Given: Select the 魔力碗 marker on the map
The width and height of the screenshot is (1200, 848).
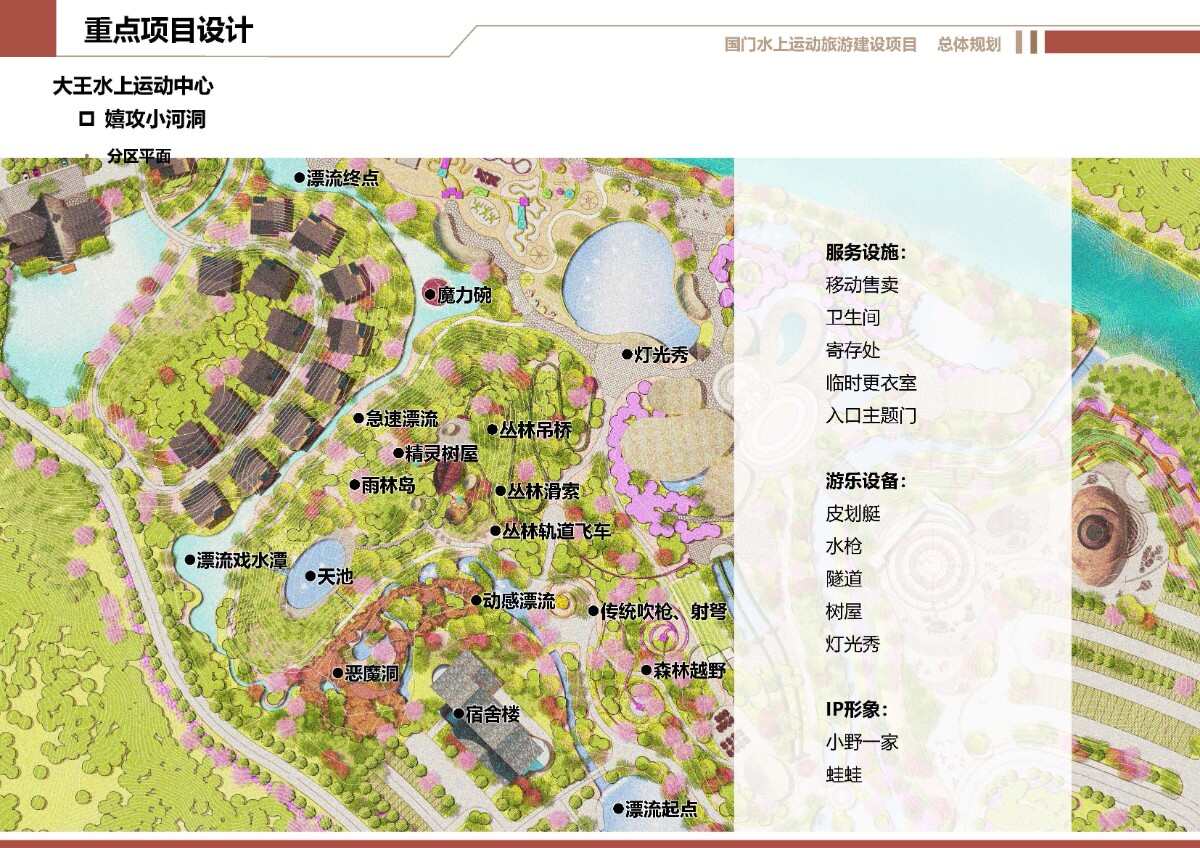Looking at the screenshot, I should click(x=430, y=295).
